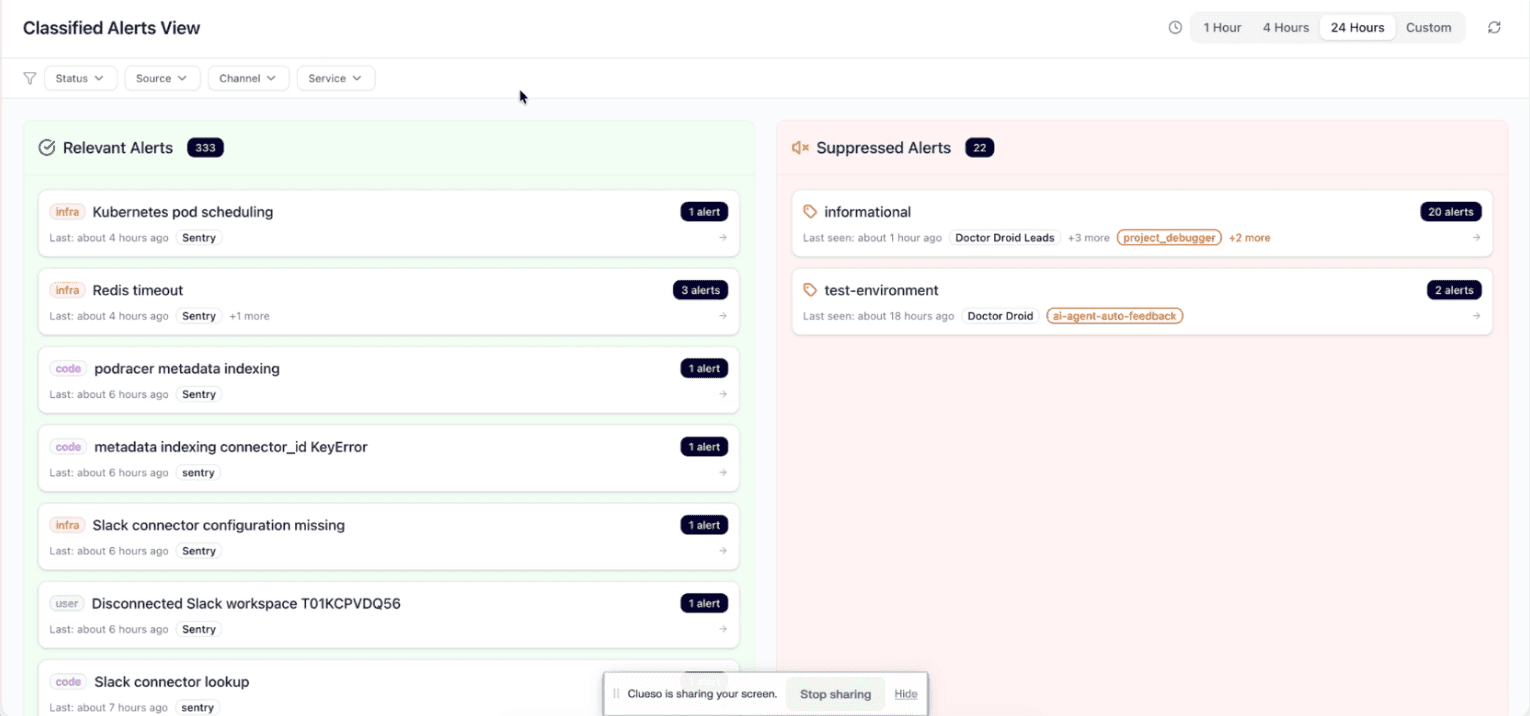The image size is (1530, 716).
Task: Click the Hide link in the sharing bar
Action: point(905,693)
